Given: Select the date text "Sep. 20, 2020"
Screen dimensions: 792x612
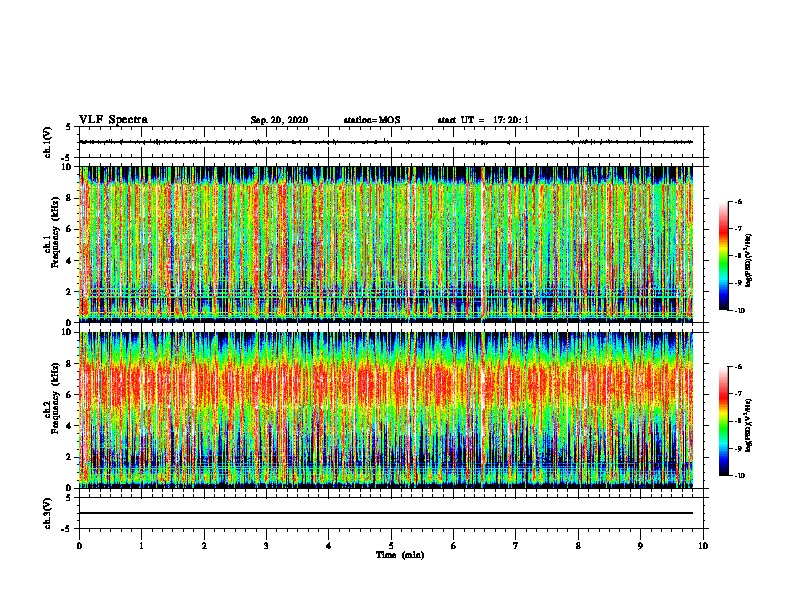Looking at the screenshot, I should point(279,120).
